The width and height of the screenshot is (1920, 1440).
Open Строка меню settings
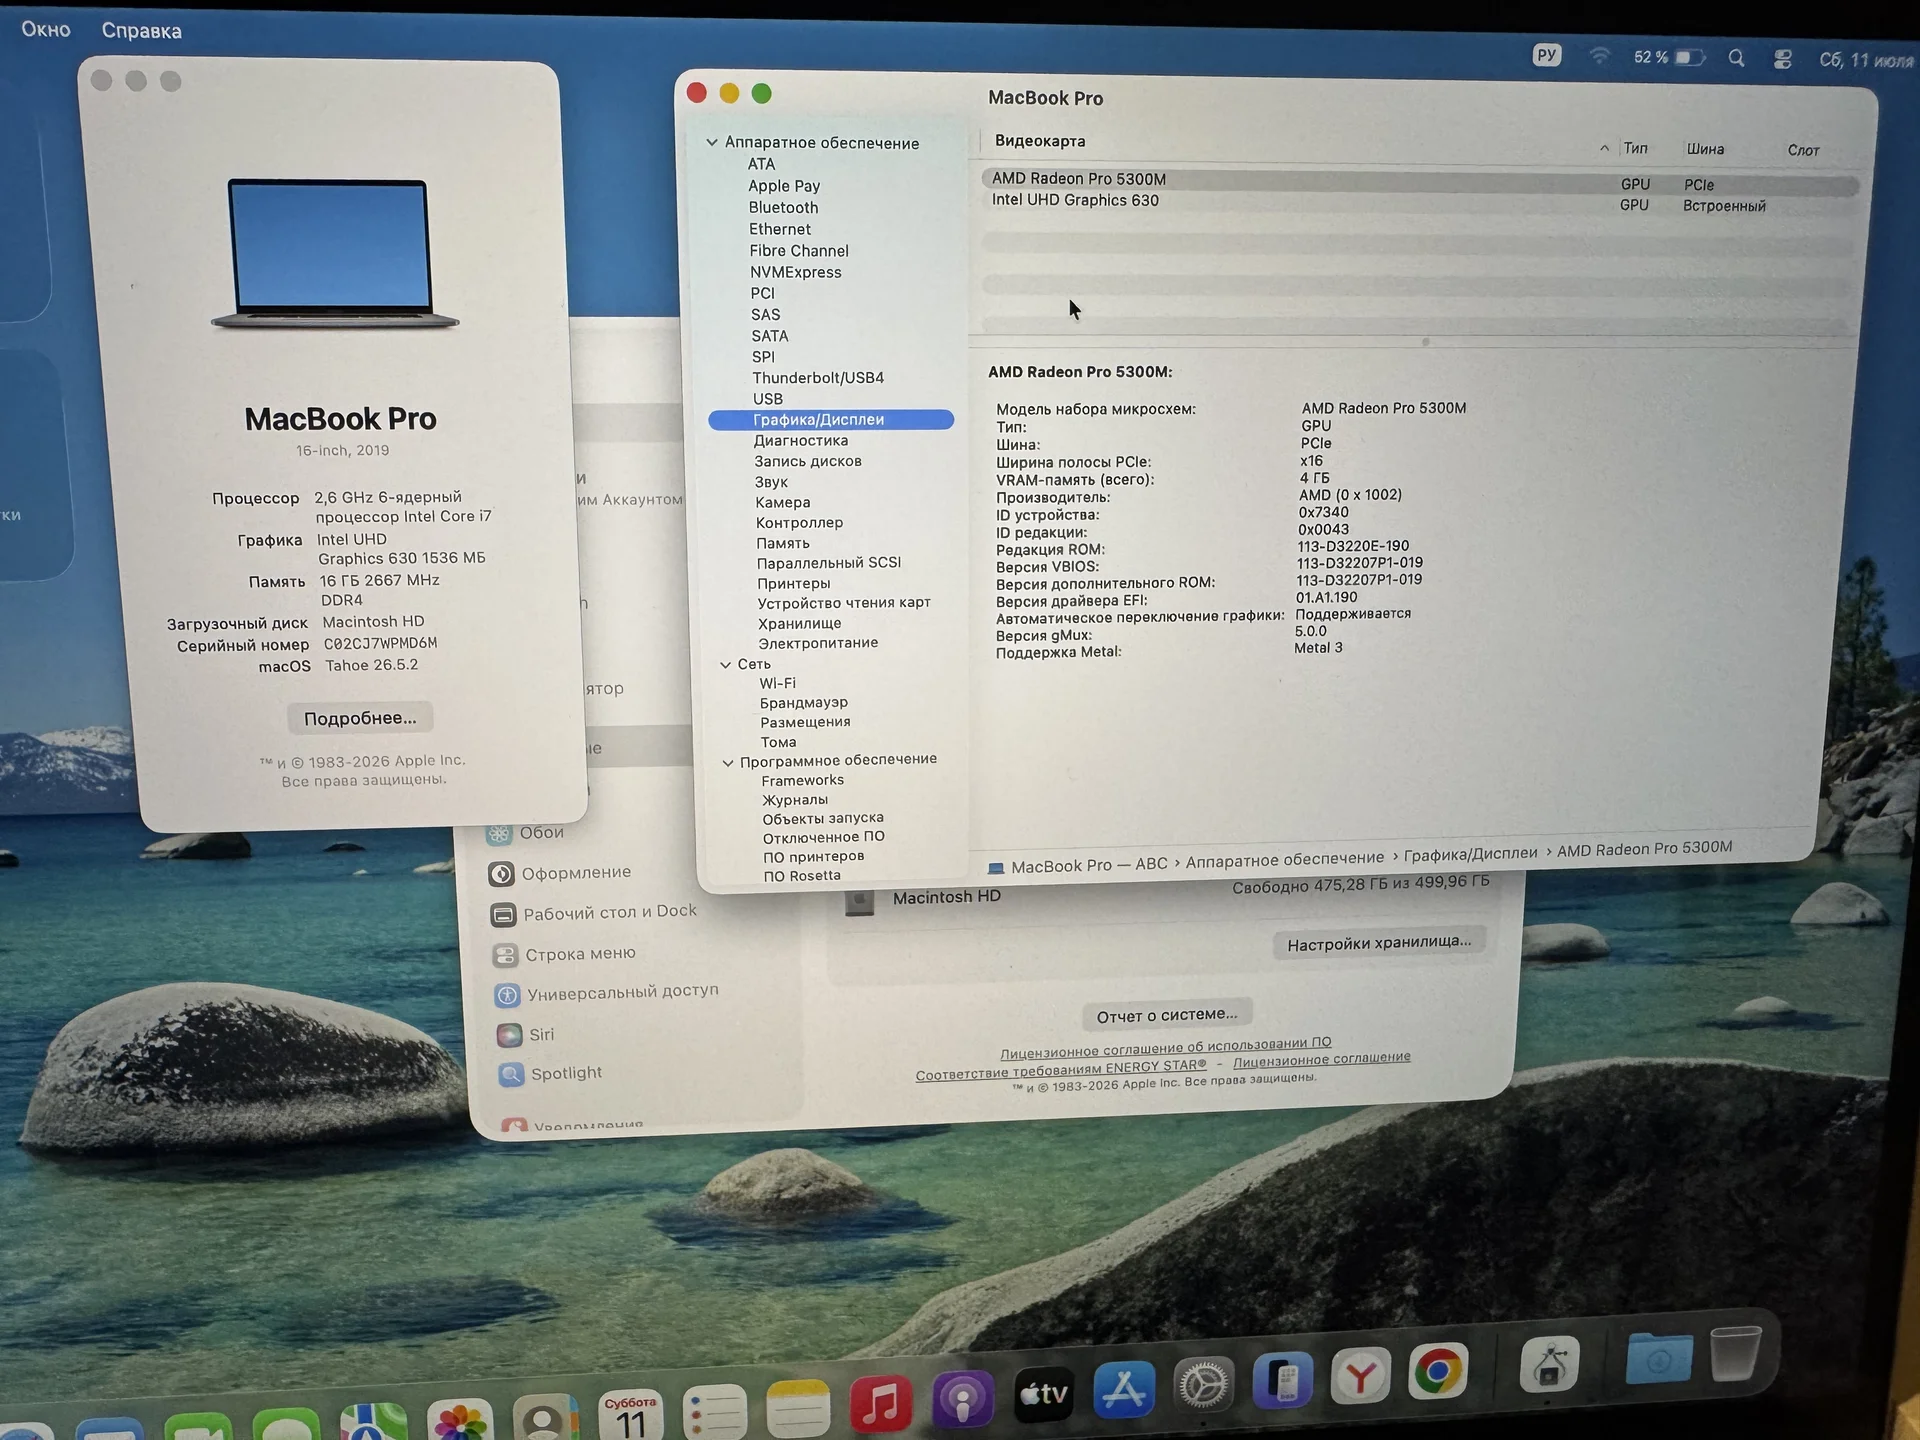point(565,954)
